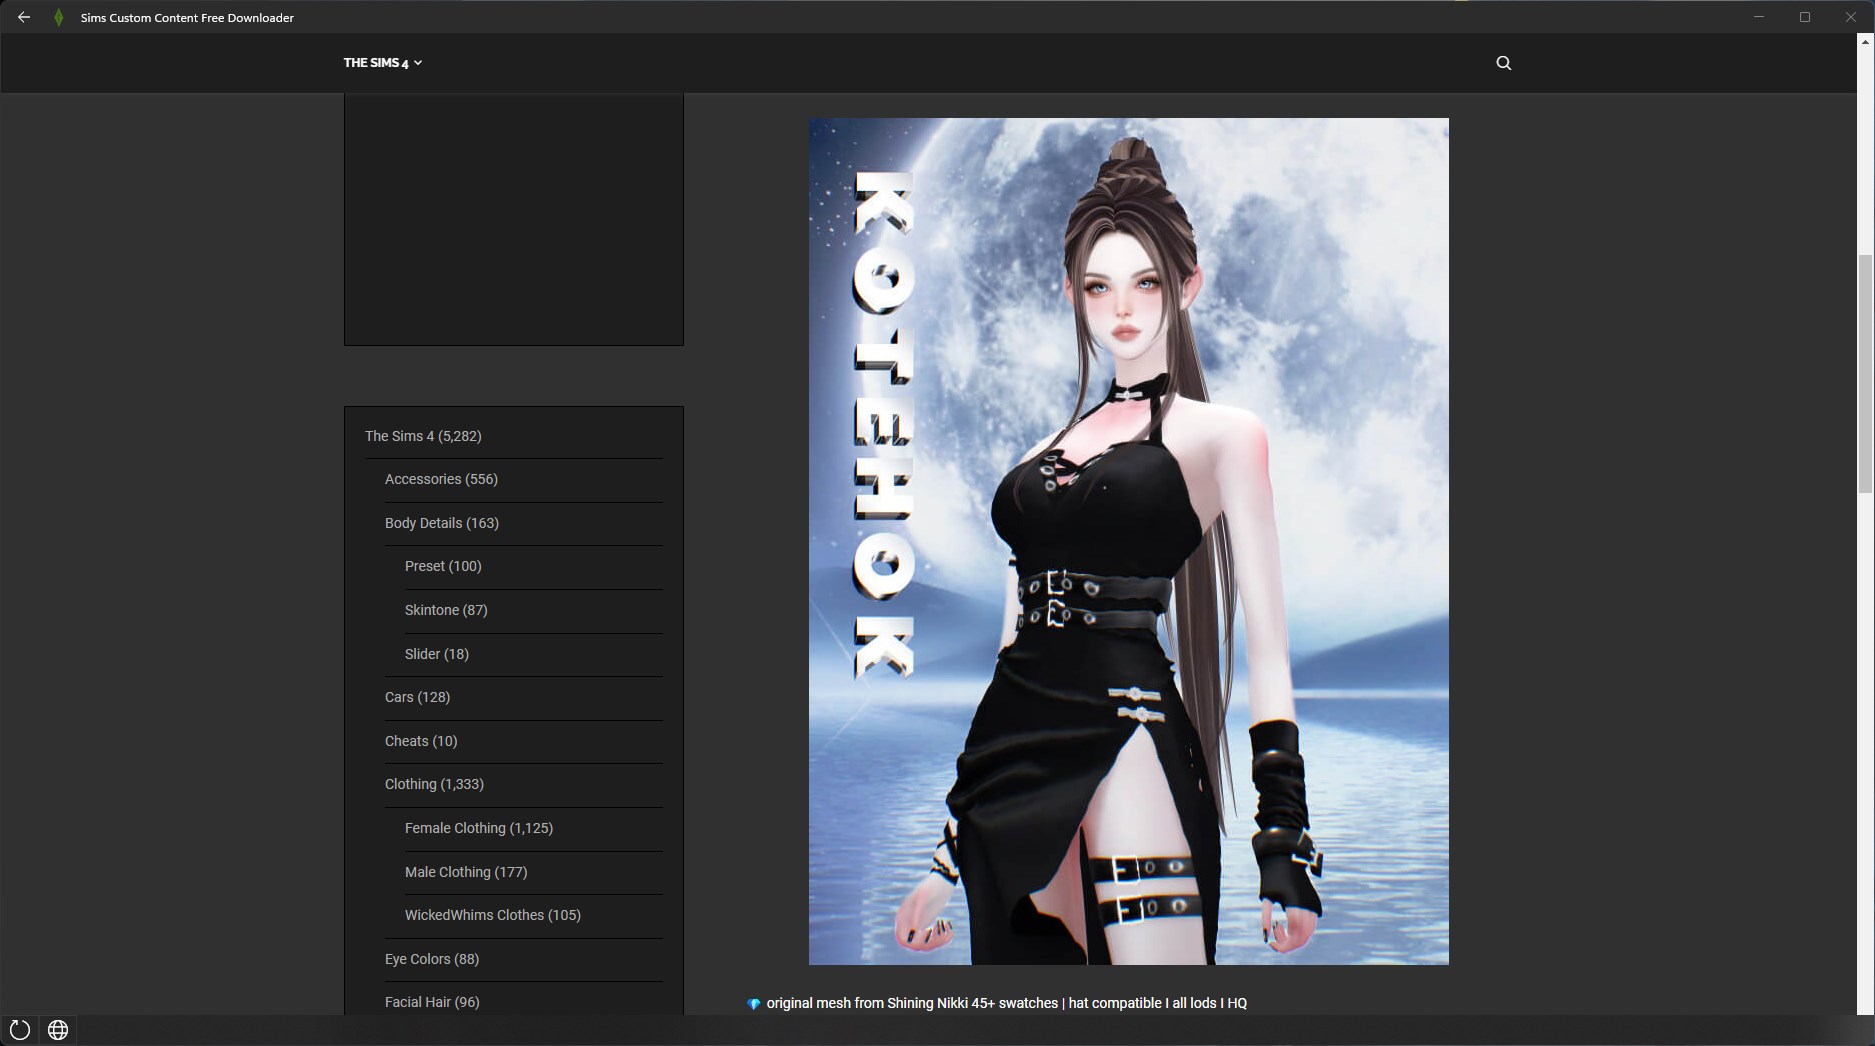Open the search magnifier icon

(x=1503, y=63)
